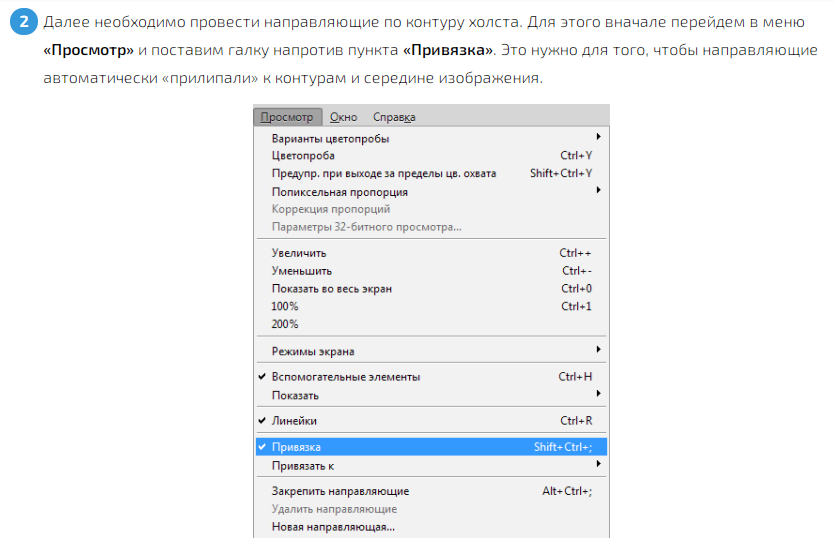Expand Попиксельная пропорция submenu arrow

tap(598, 190)
